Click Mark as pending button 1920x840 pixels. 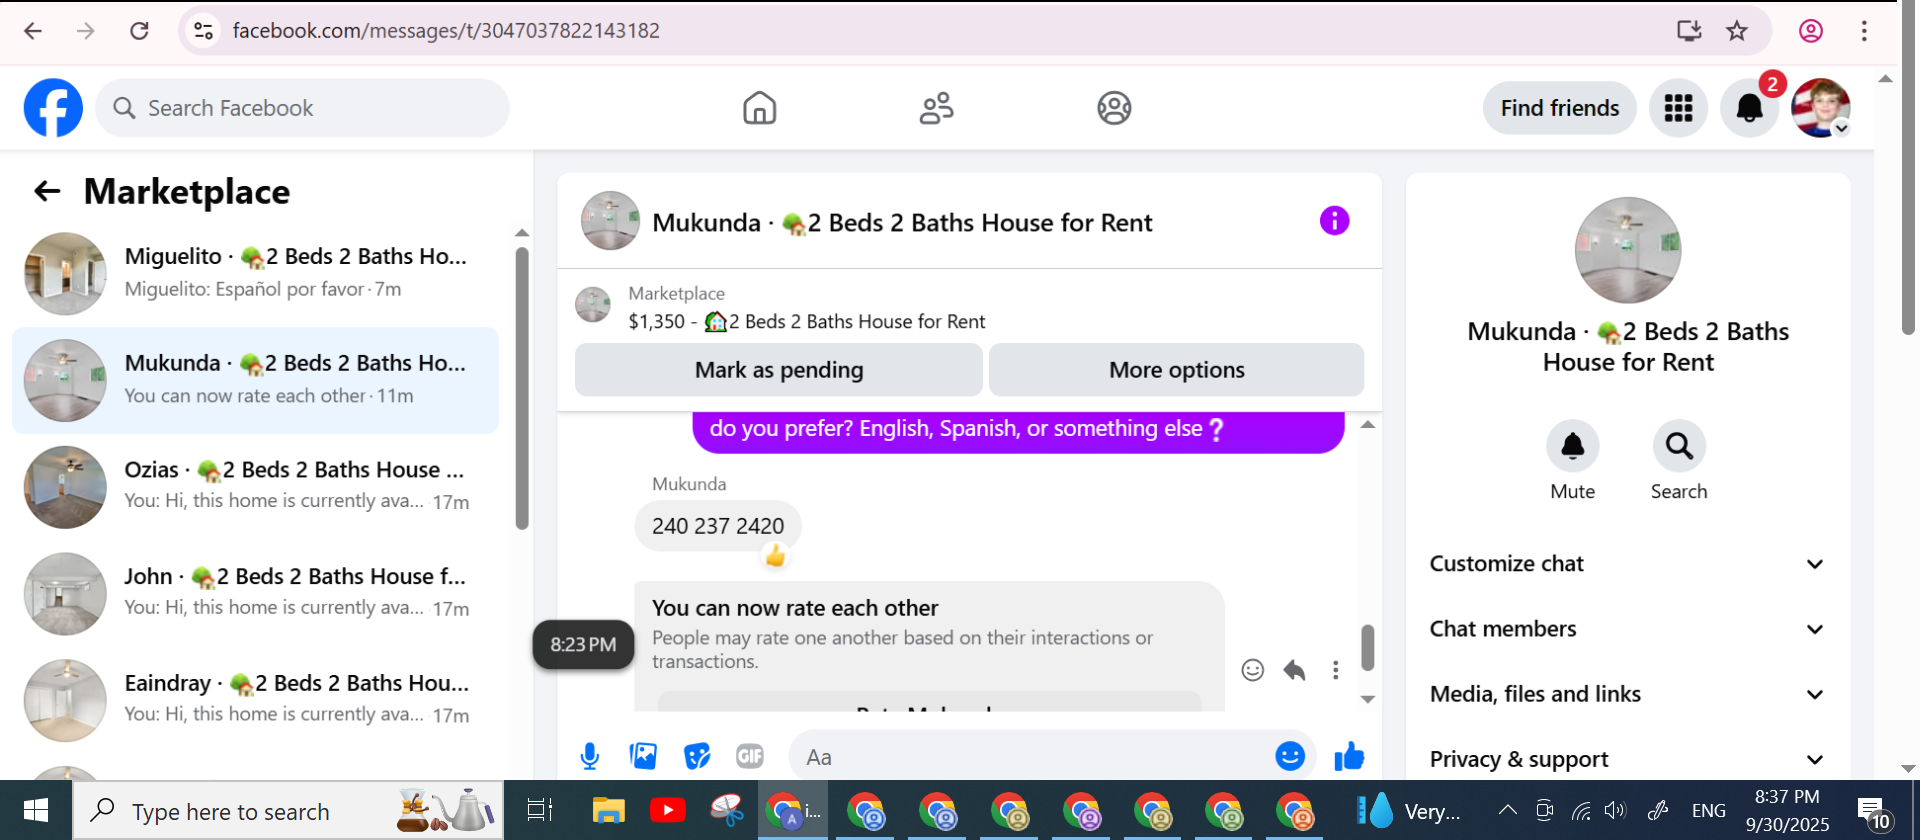pos(778,370)
